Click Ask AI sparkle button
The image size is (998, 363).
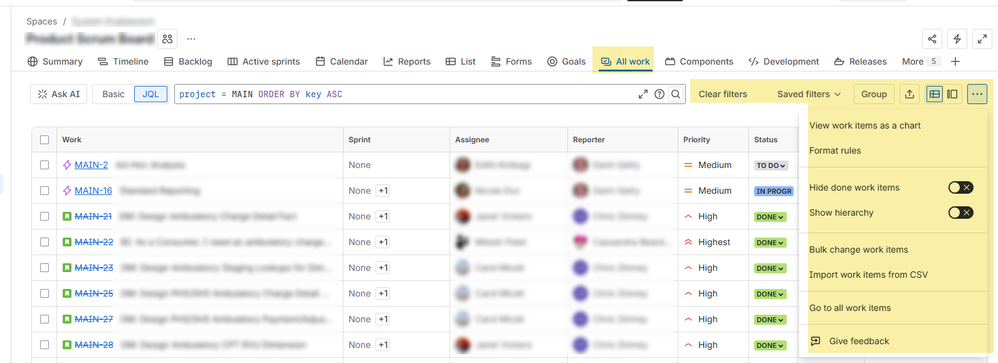(x=59, y=94)
